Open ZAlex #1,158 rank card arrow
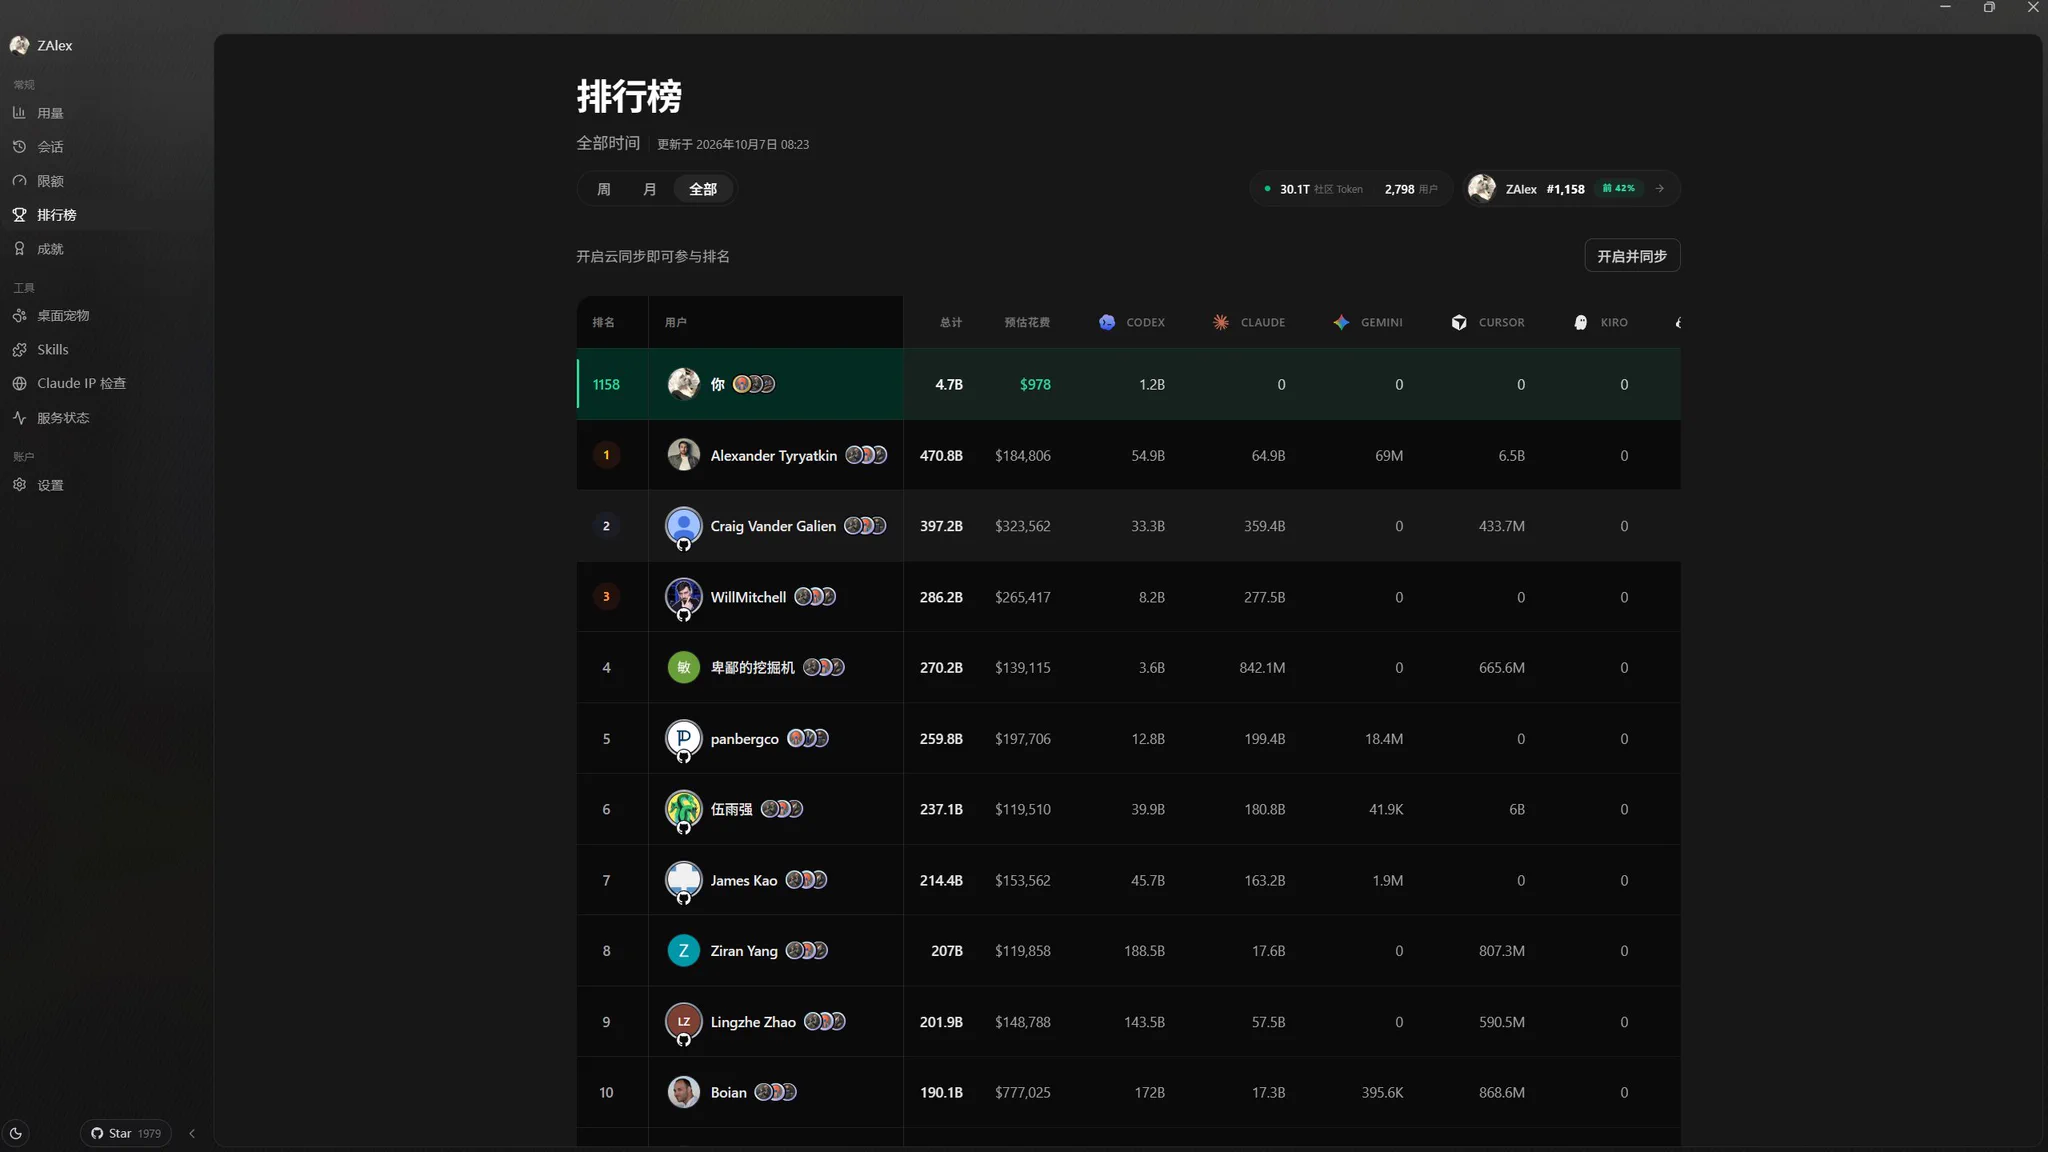Viewport: 2048px width, 1152px height. click(x=1660, y=188)
